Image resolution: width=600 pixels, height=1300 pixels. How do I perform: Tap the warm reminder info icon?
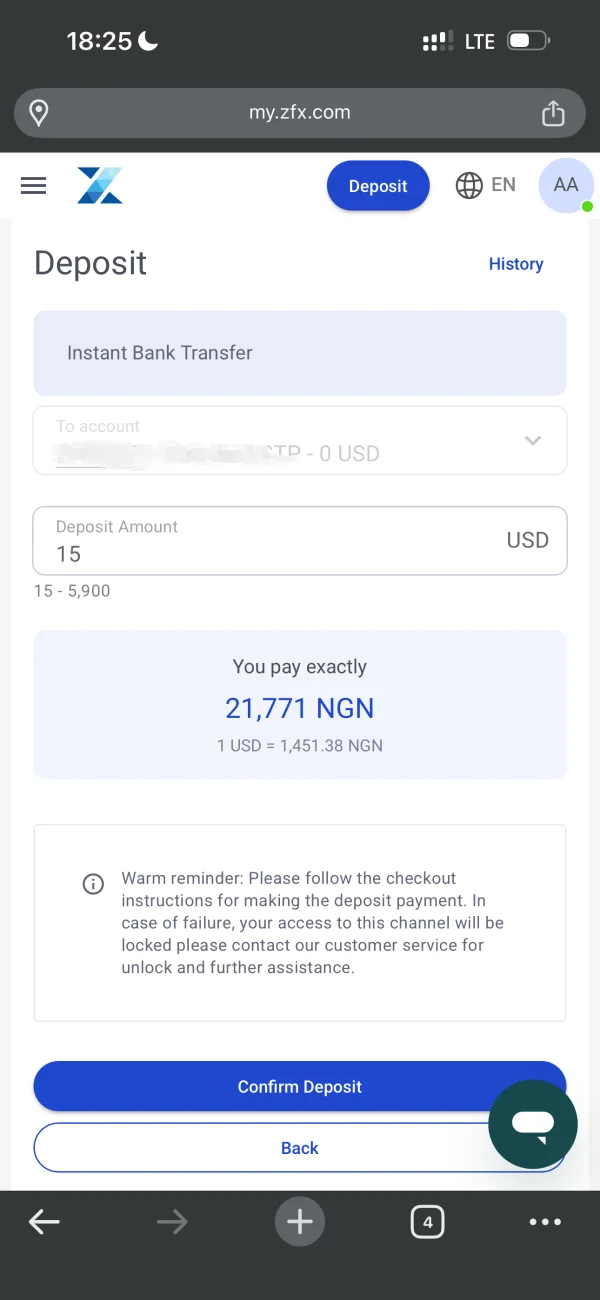pyautogui.click(x=93, y=884)
